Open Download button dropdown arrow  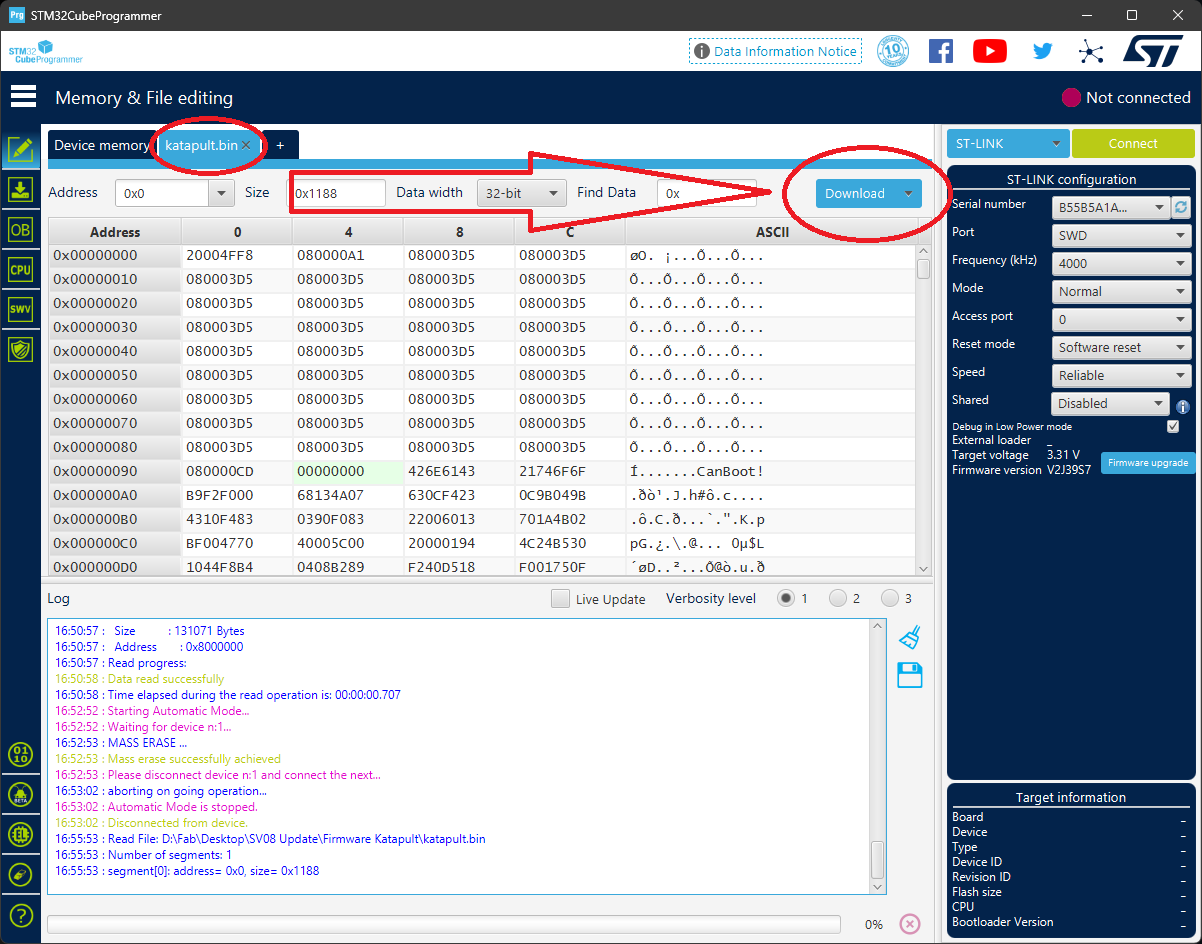908,193
